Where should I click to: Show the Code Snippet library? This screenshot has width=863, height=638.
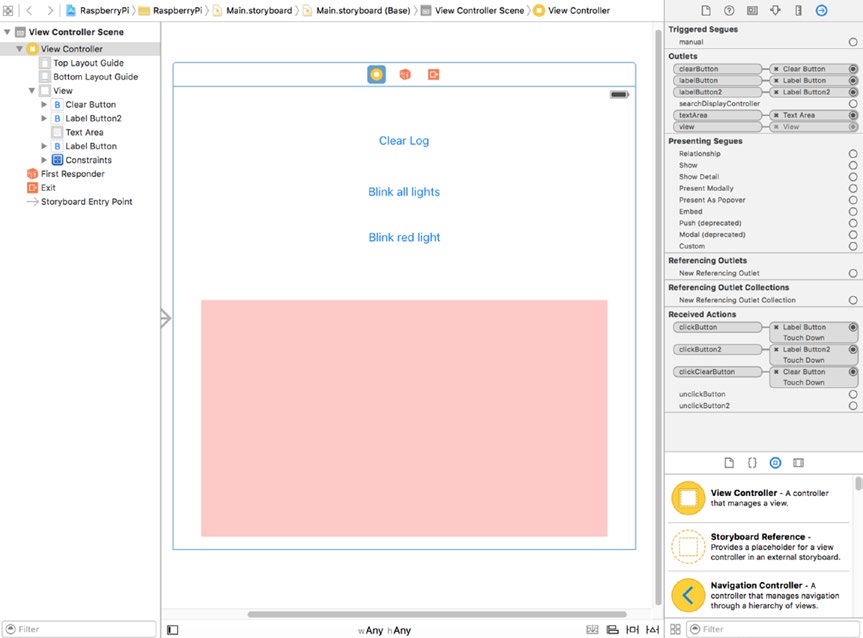point(751,463)
